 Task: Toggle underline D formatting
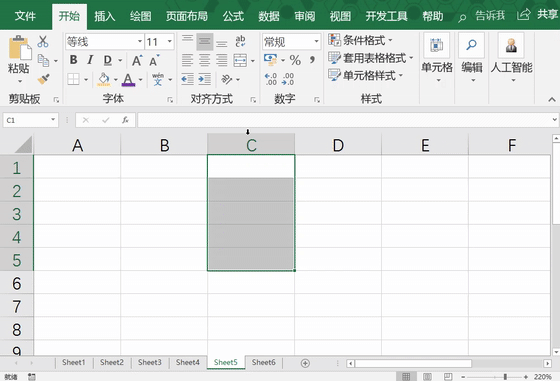click(108, 60)
